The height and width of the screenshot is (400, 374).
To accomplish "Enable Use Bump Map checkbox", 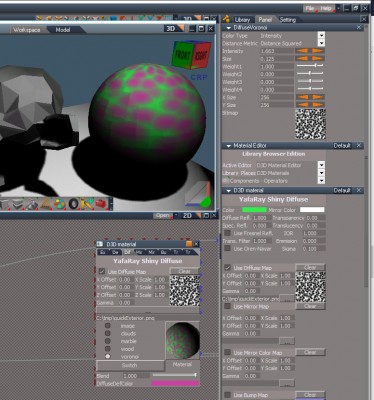I will coord(228,395).
